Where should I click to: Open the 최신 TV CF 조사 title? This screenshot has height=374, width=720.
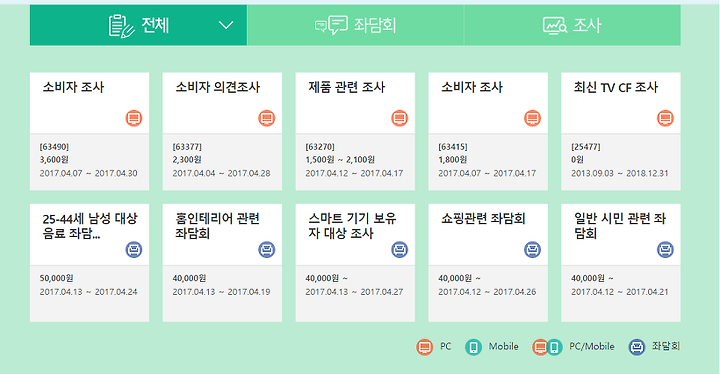tap(616, 87)
